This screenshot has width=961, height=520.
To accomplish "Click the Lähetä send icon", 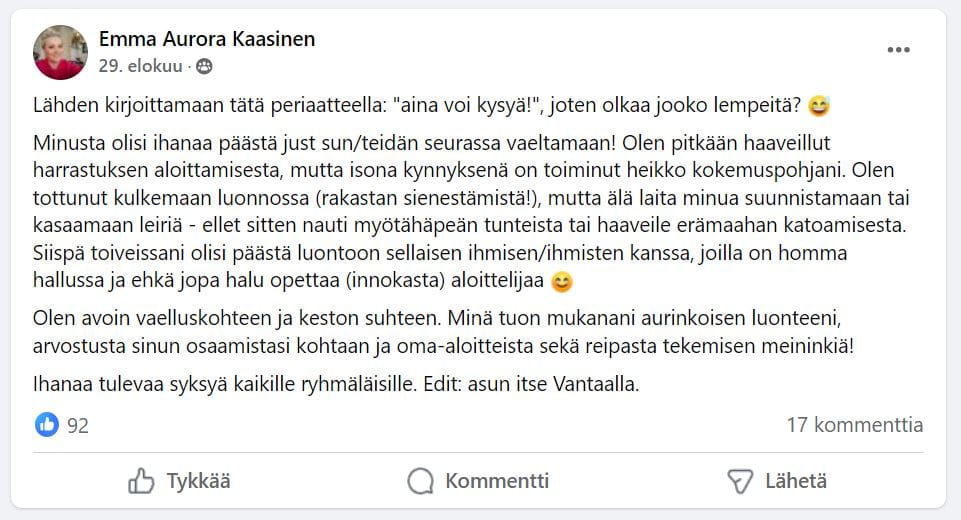I will 739,481.
